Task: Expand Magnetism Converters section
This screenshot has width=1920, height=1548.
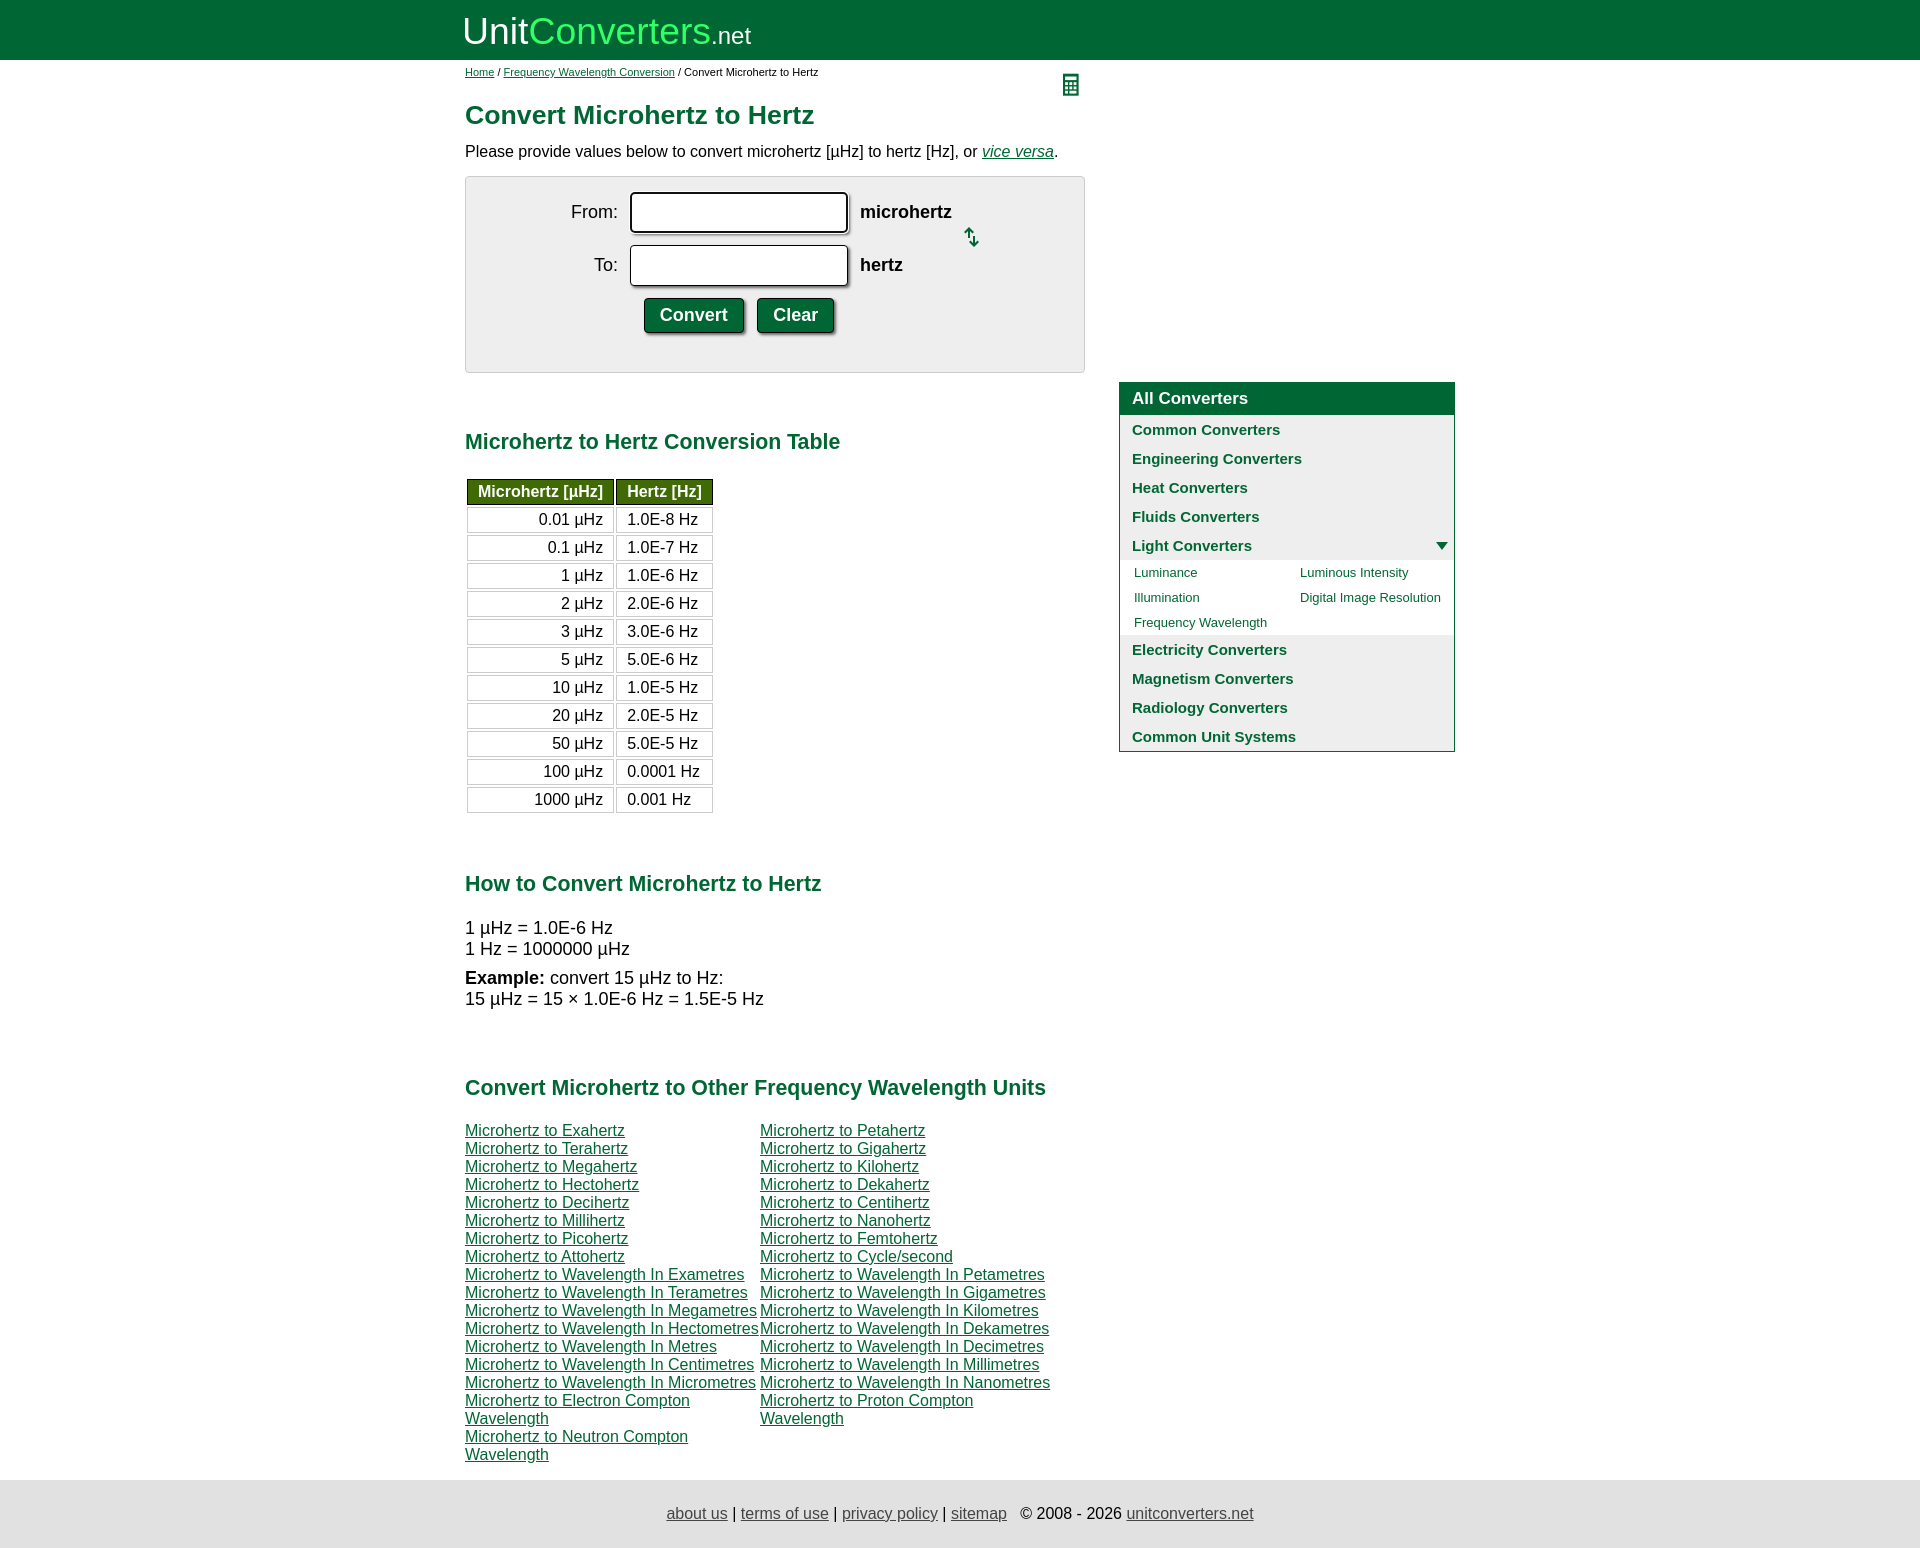Action: pos(1212,679)
